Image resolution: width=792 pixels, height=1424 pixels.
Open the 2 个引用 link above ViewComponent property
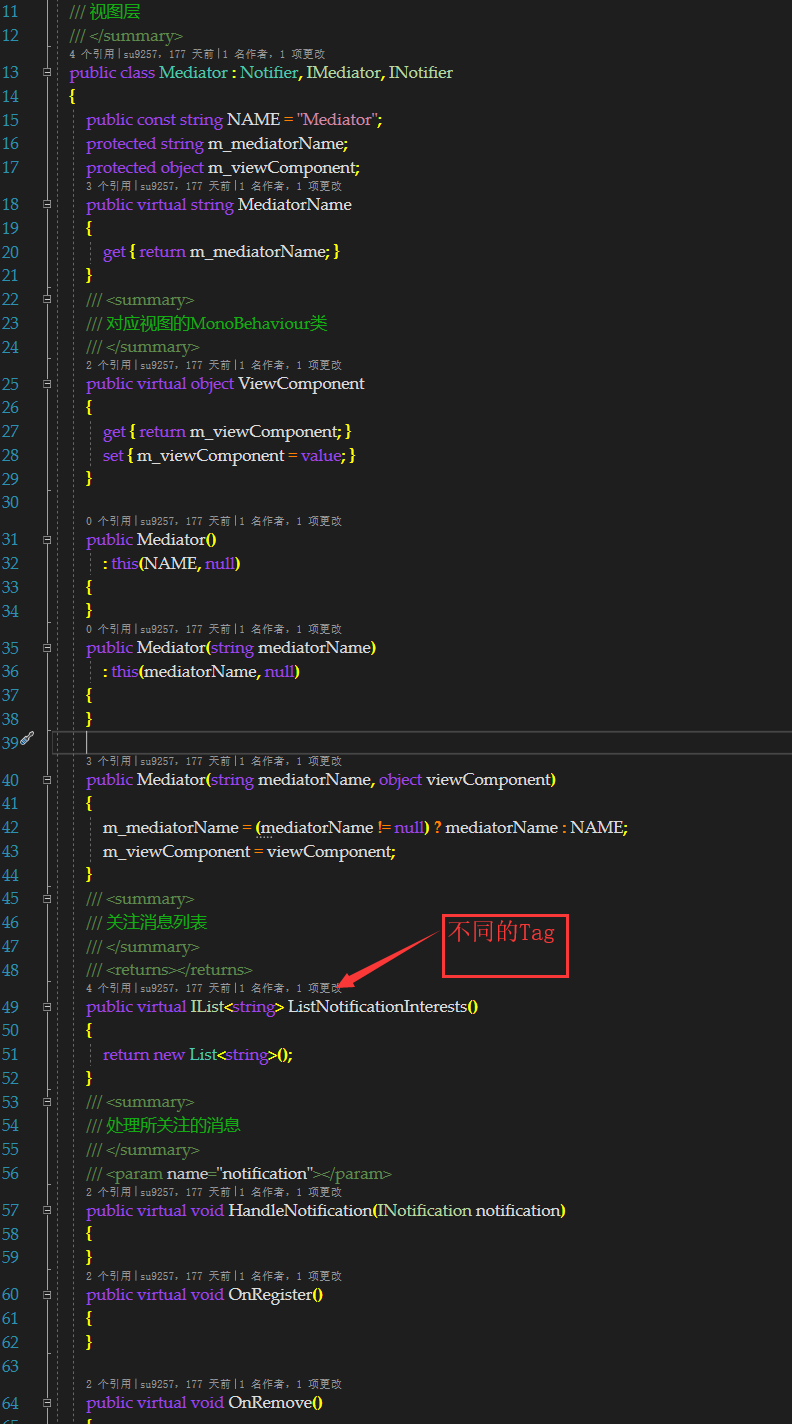click(x=109, y=365)
